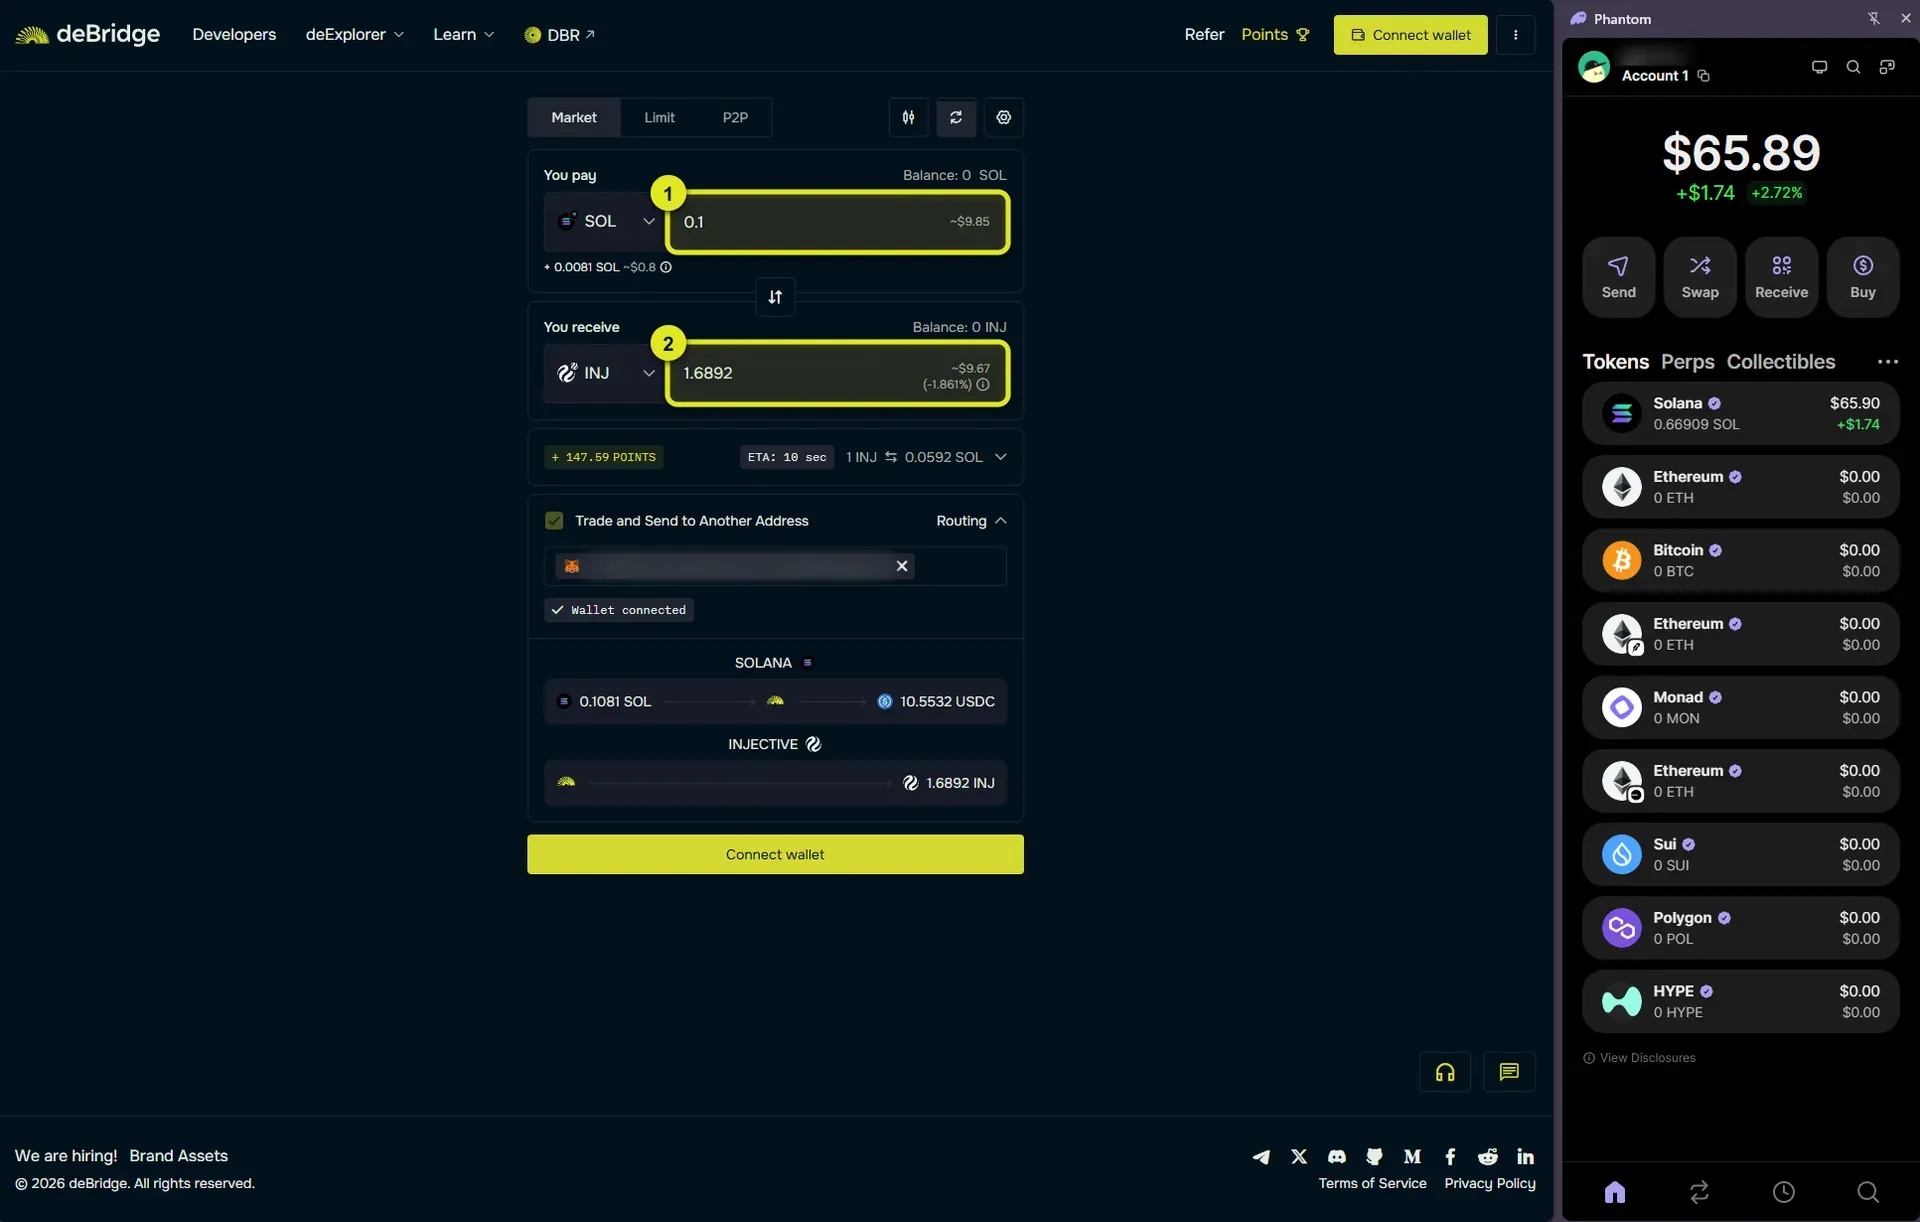Image resolution: width=1920 pixels, height=1222 pixels.
Task: Open the Refer link
Action: tap(1204, 35)
